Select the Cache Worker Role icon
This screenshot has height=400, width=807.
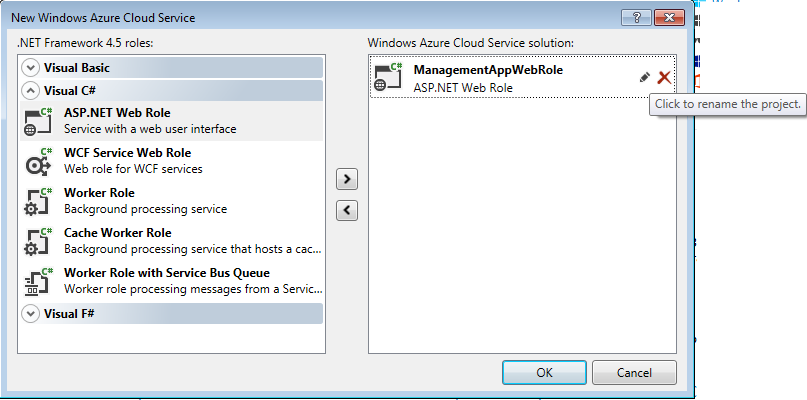(x=39, y=241)
